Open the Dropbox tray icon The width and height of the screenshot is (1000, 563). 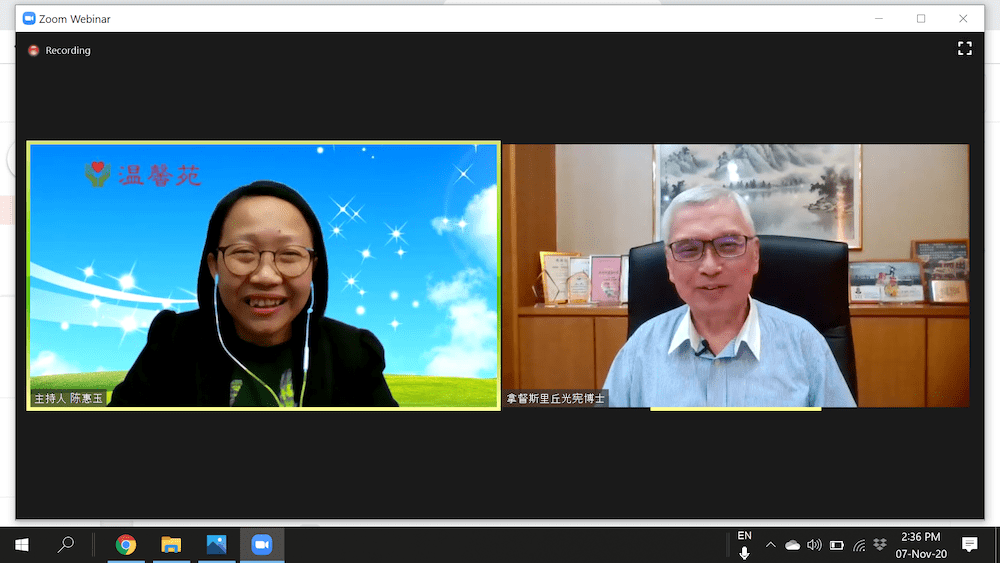(x=880, y=545)
